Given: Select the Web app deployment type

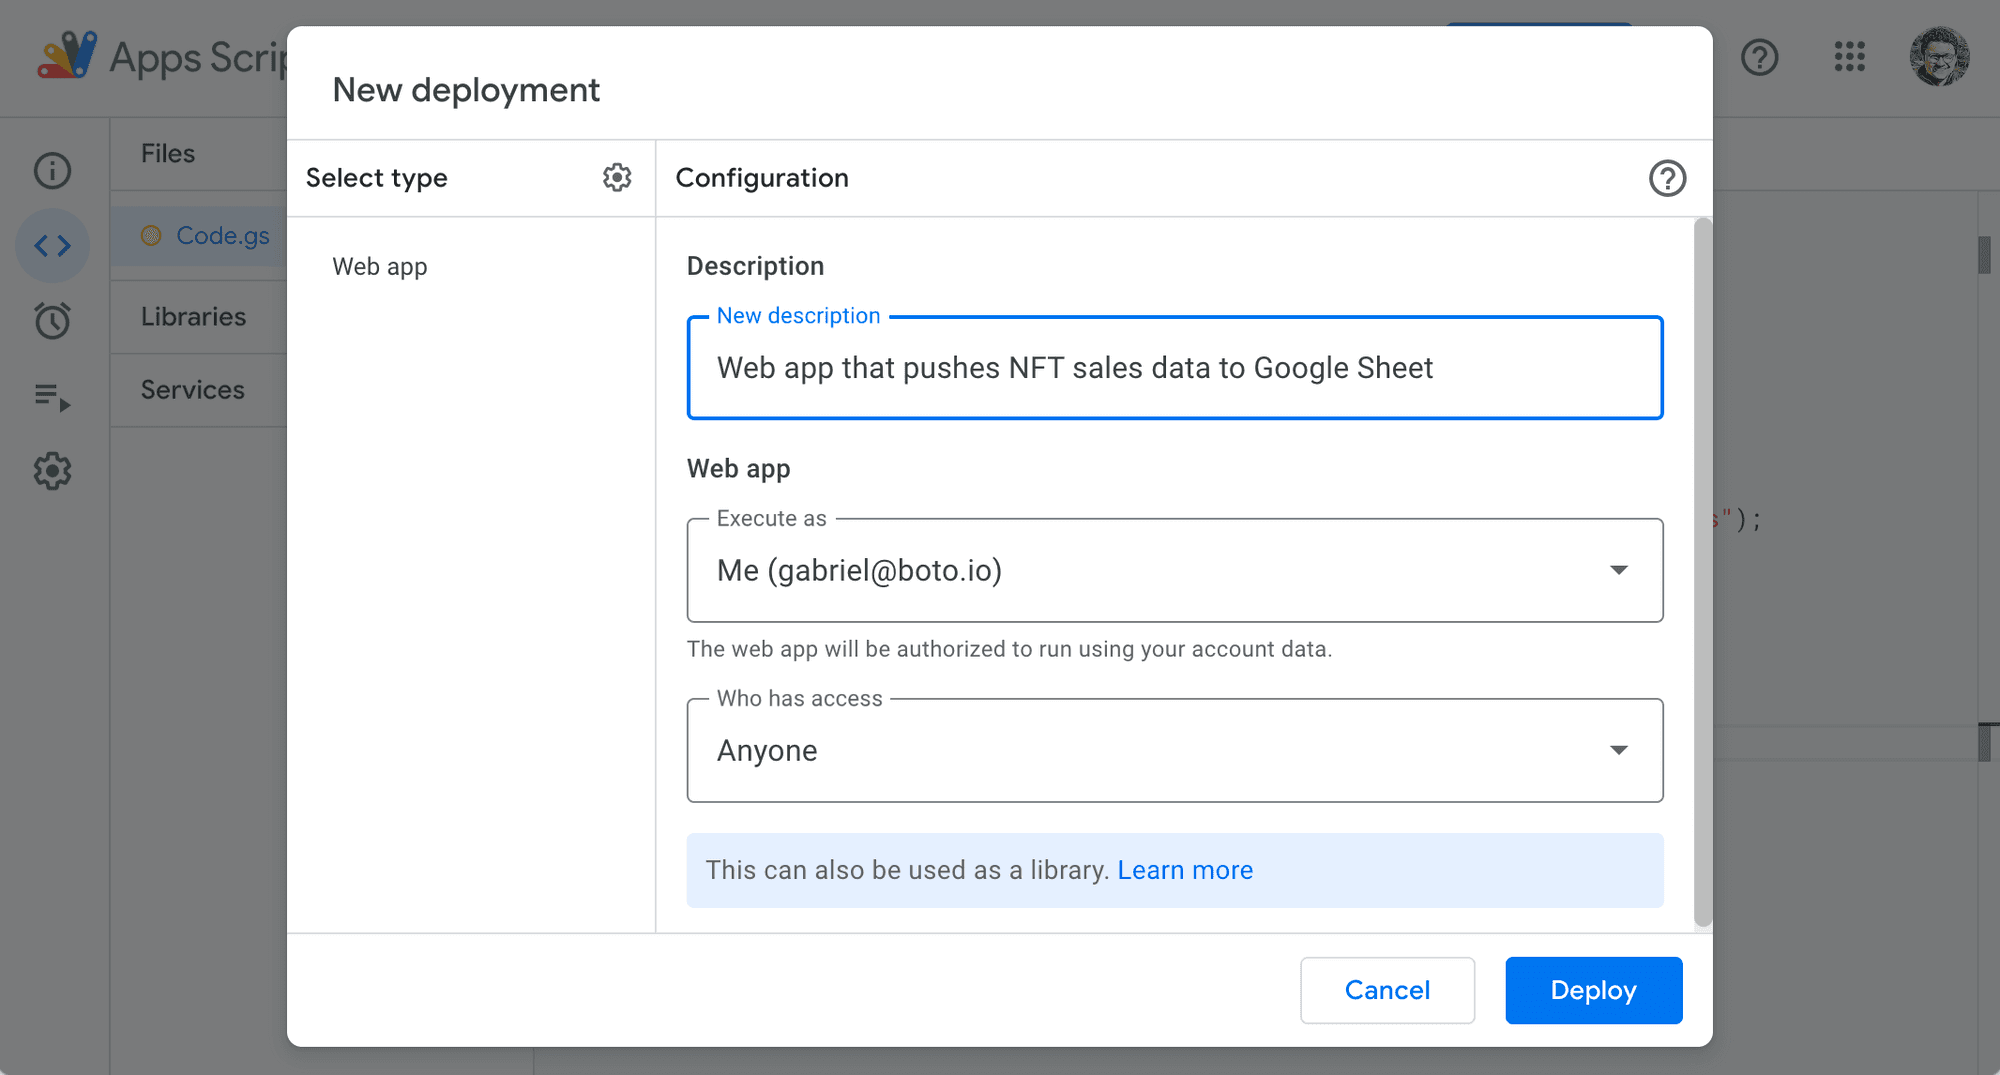Looking at the screenshot, I should tap(380, 267).
